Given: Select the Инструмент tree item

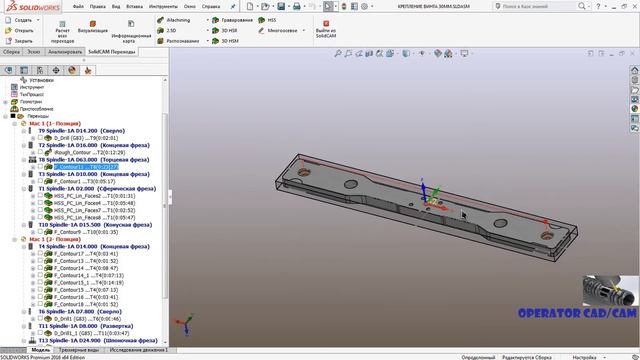Looking at the screenshot, I should pyautogui.click(x=31, y=87).
